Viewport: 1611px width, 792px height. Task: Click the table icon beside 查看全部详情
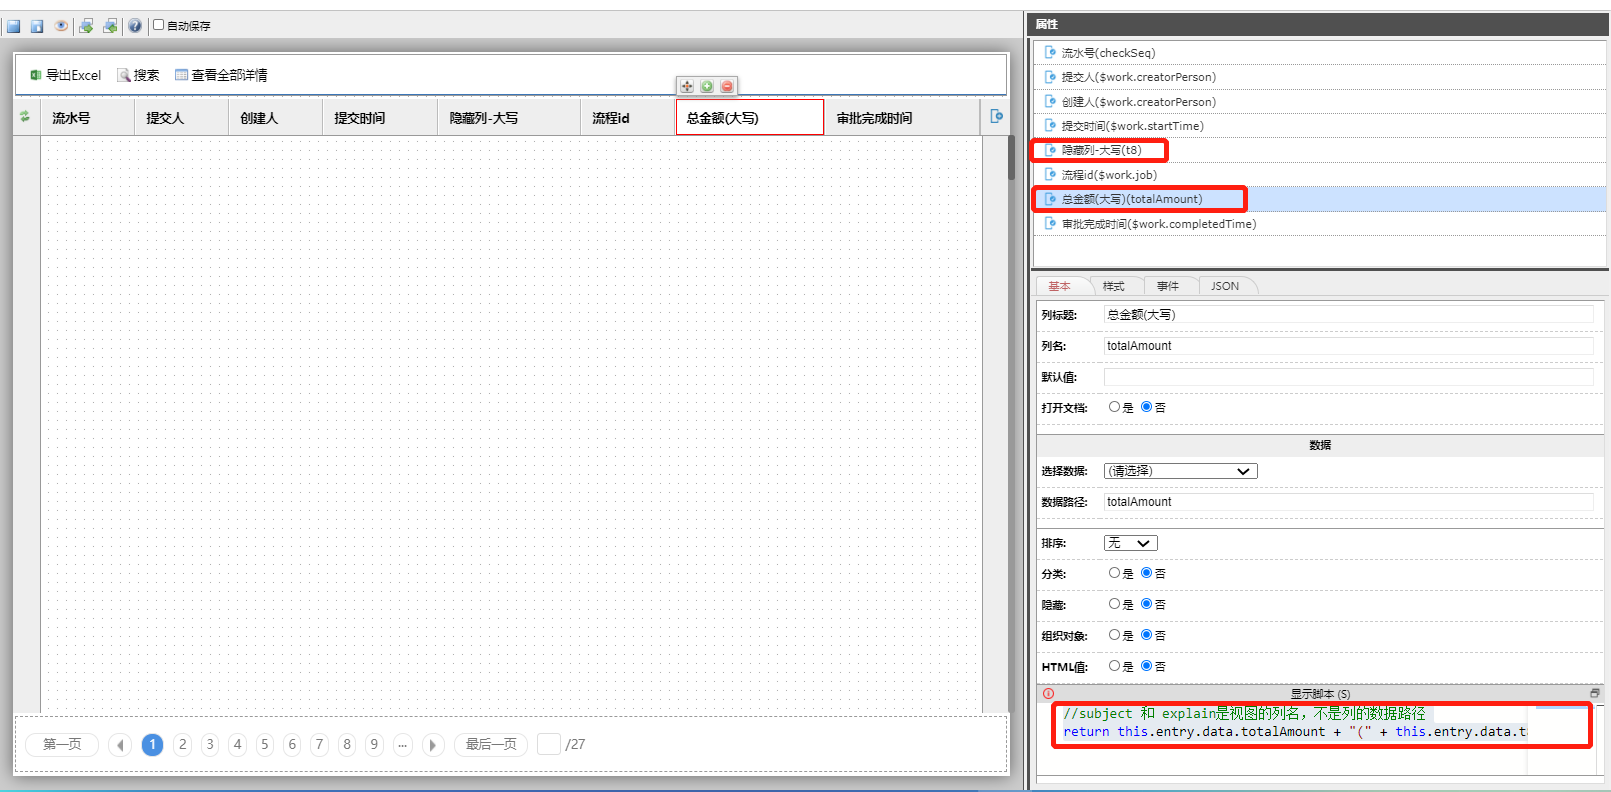(181, 75)
